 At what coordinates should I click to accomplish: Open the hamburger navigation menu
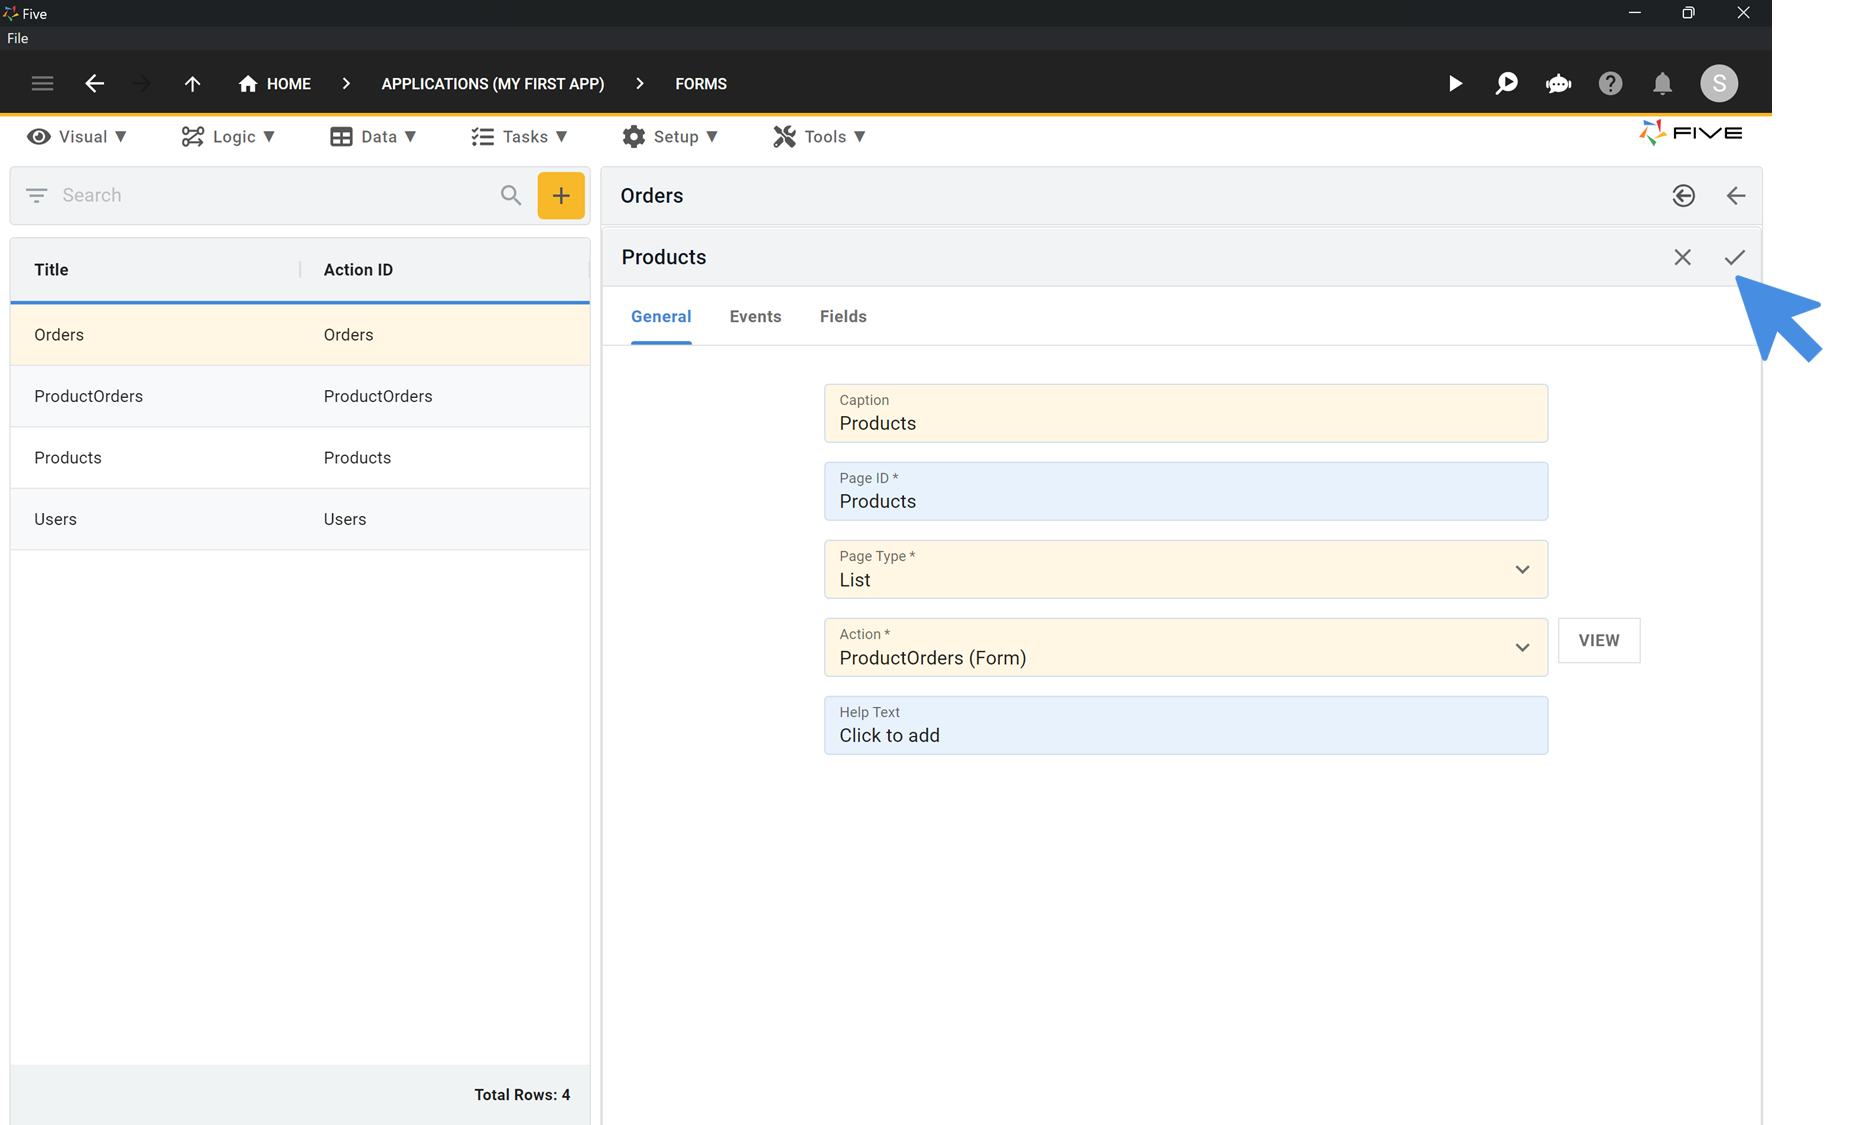click(x=42, y=83)
